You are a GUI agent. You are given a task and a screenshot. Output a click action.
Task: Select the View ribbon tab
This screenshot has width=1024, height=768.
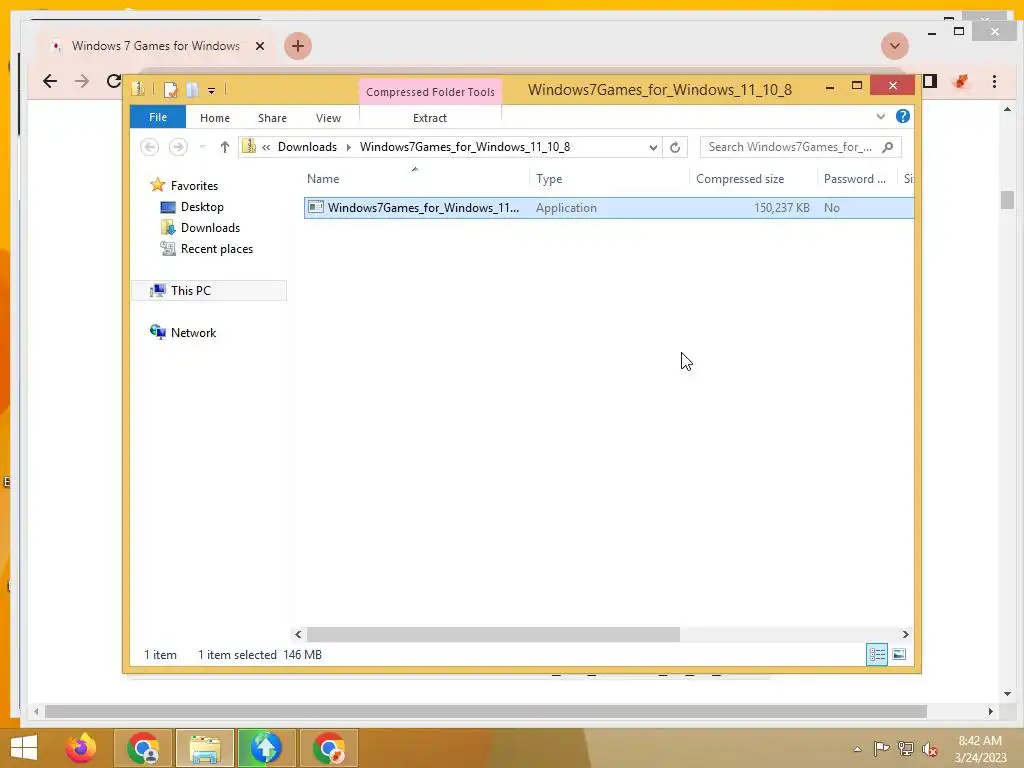[x=328, y=118]
